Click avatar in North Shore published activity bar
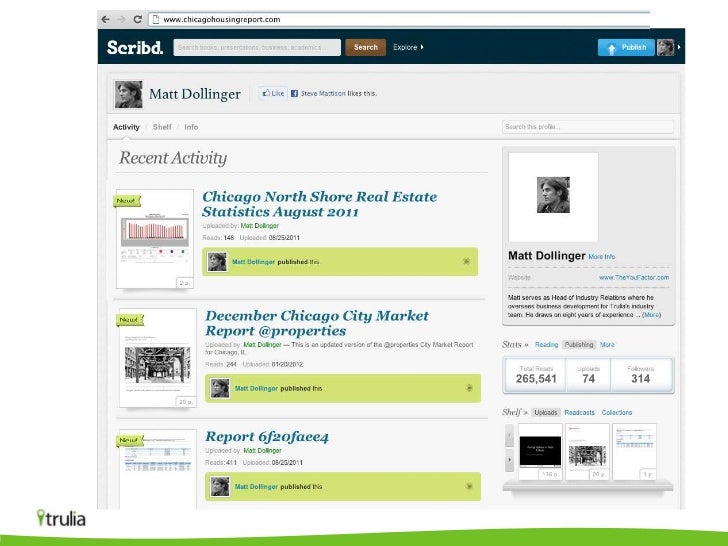The image size is (728, 546). 217,262
